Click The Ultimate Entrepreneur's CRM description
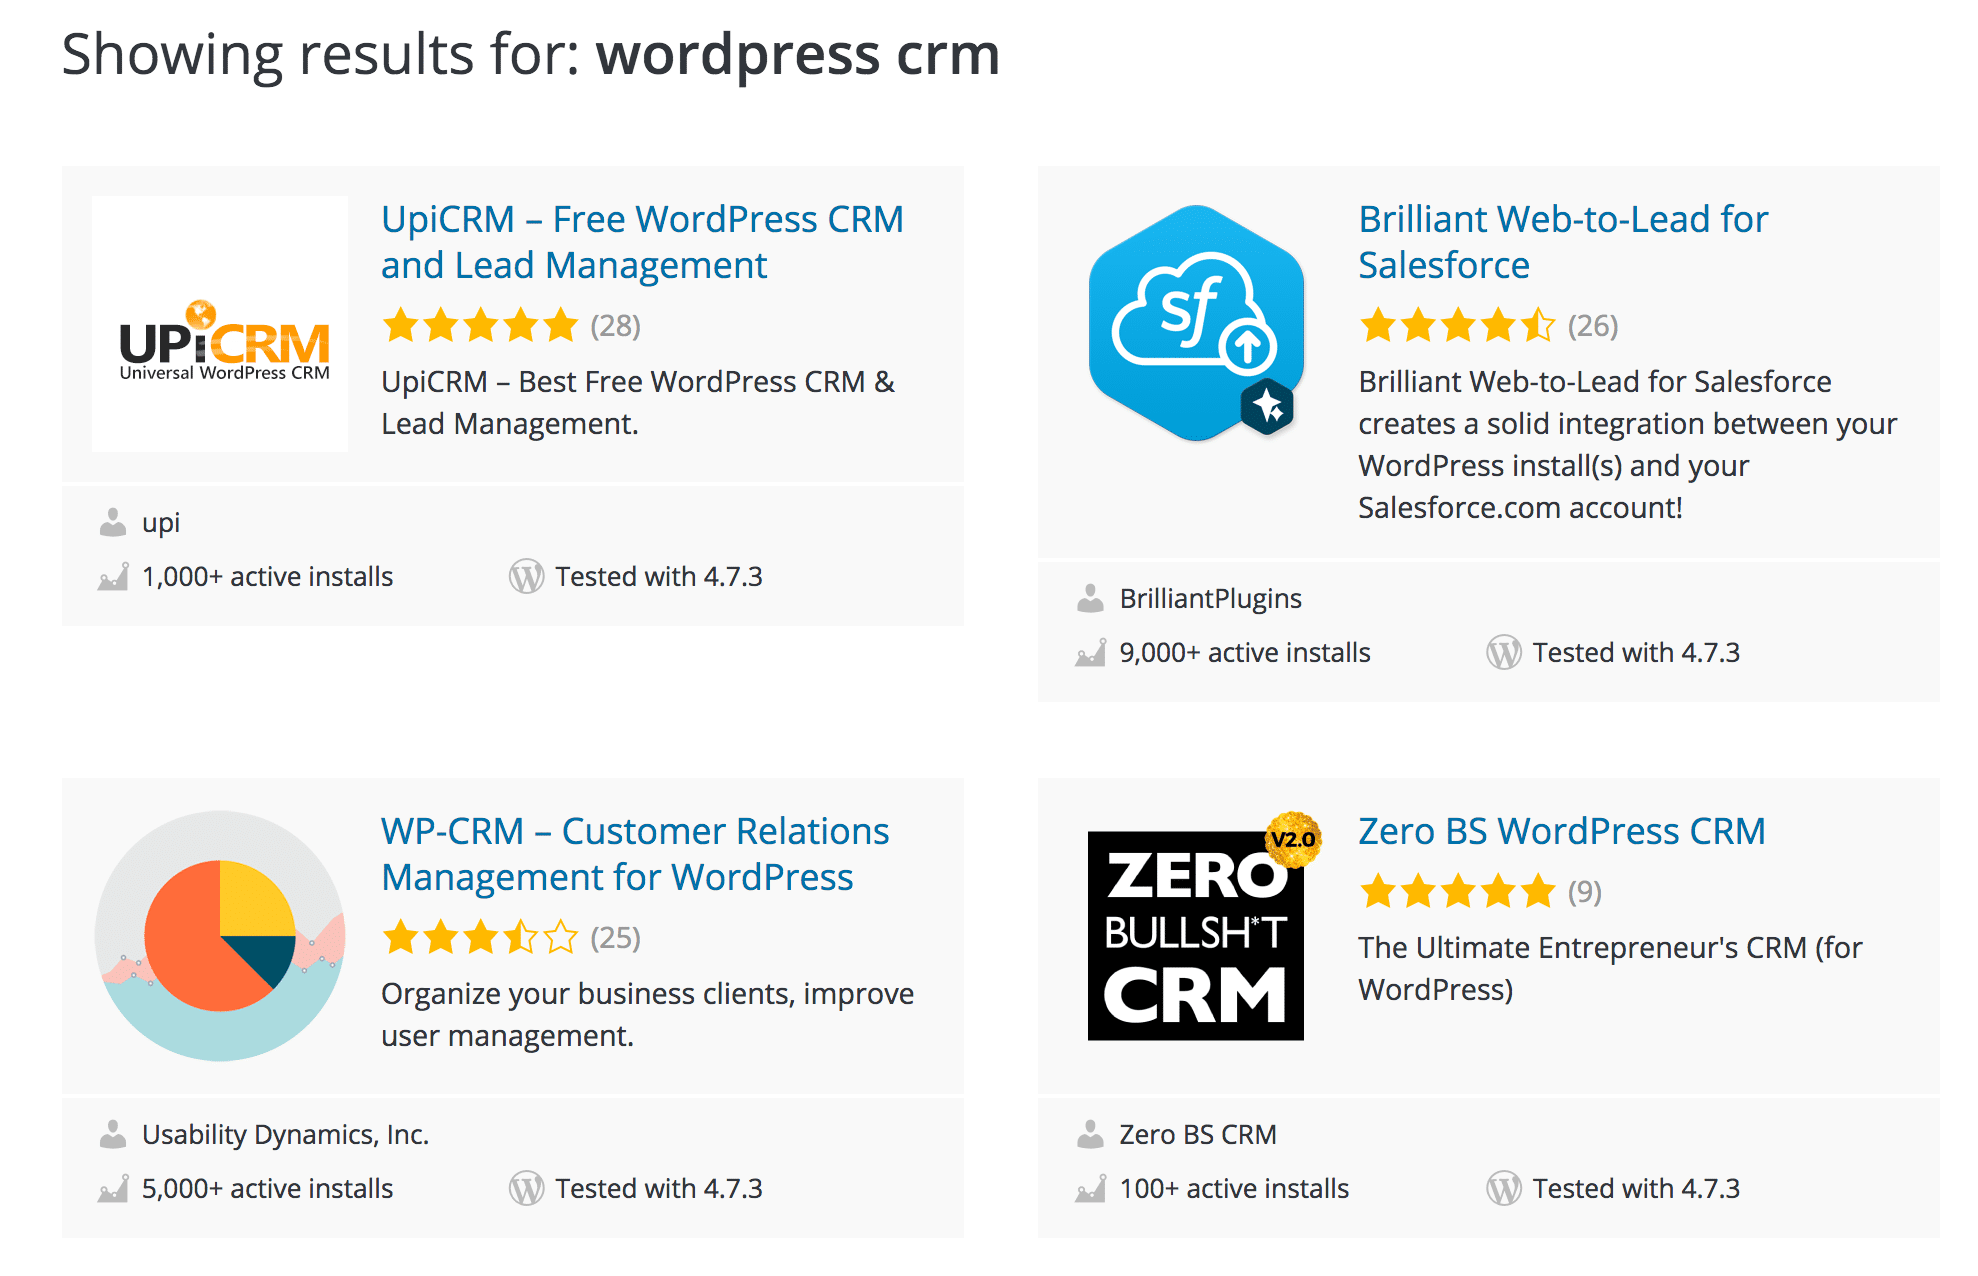 coord(1610,969)
